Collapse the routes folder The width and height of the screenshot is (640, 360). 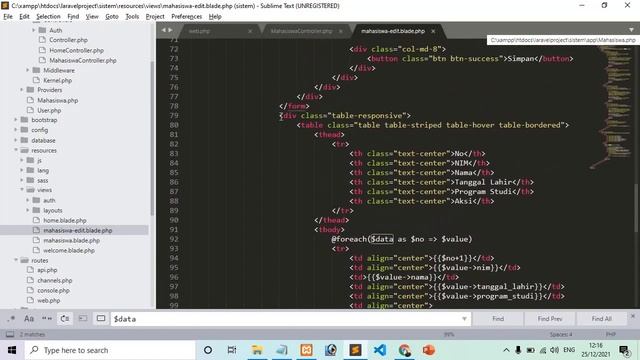tap(16, 260)
